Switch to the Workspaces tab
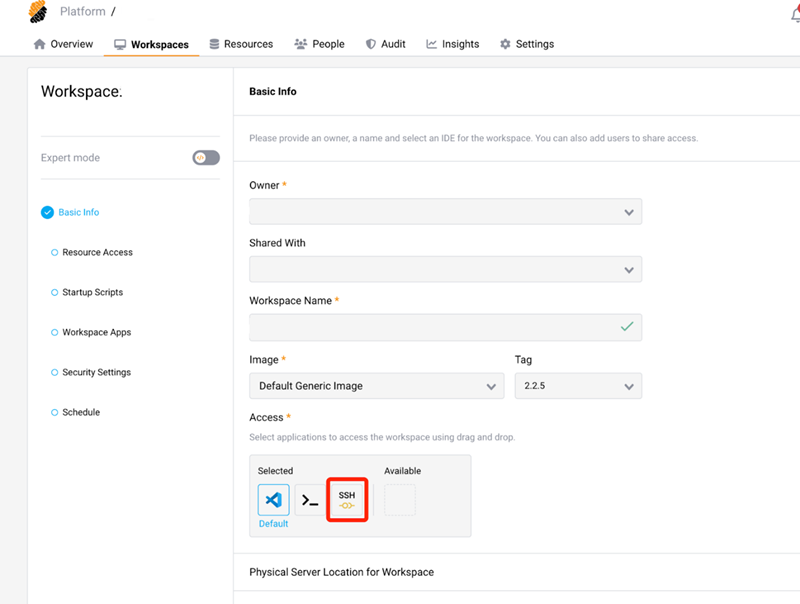800x604 pixels. pyautogui.click(x=152, y=44)
